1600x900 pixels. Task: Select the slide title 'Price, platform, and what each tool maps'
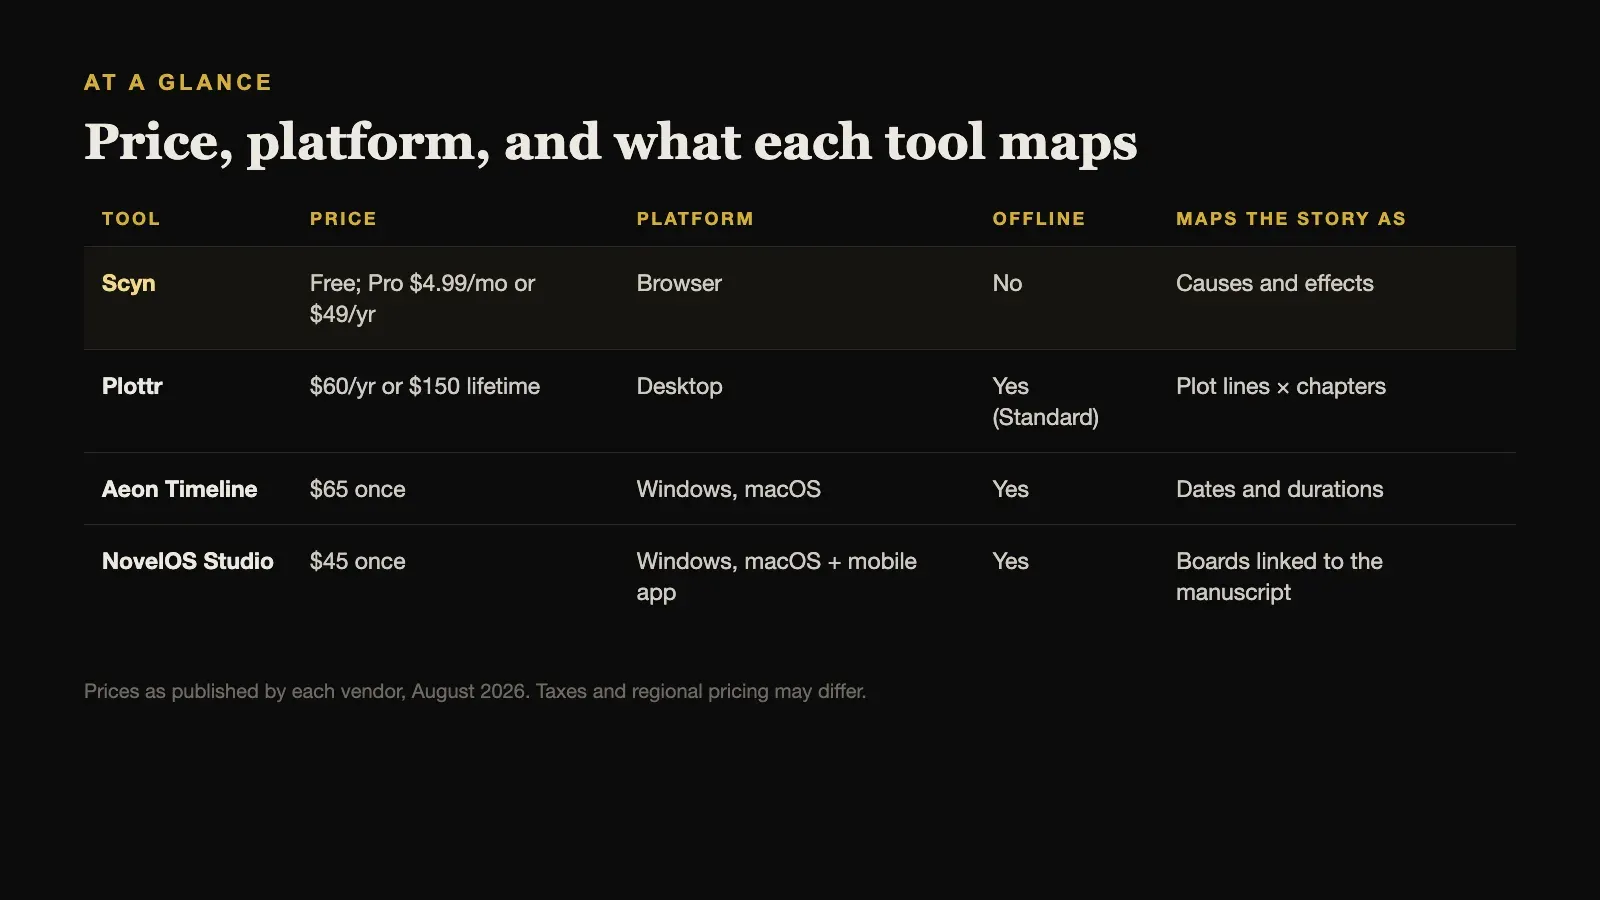click(x=610, y=142)
